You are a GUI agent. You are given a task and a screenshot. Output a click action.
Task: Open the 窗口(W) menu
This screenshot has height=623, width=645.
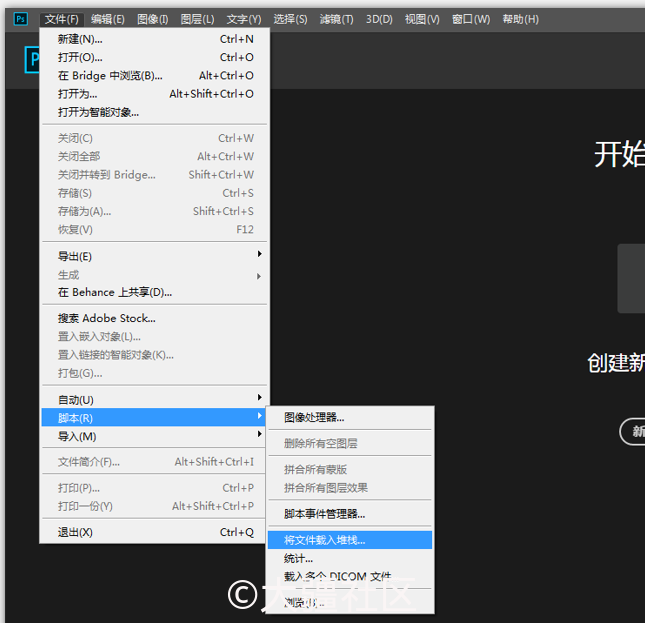471,19
